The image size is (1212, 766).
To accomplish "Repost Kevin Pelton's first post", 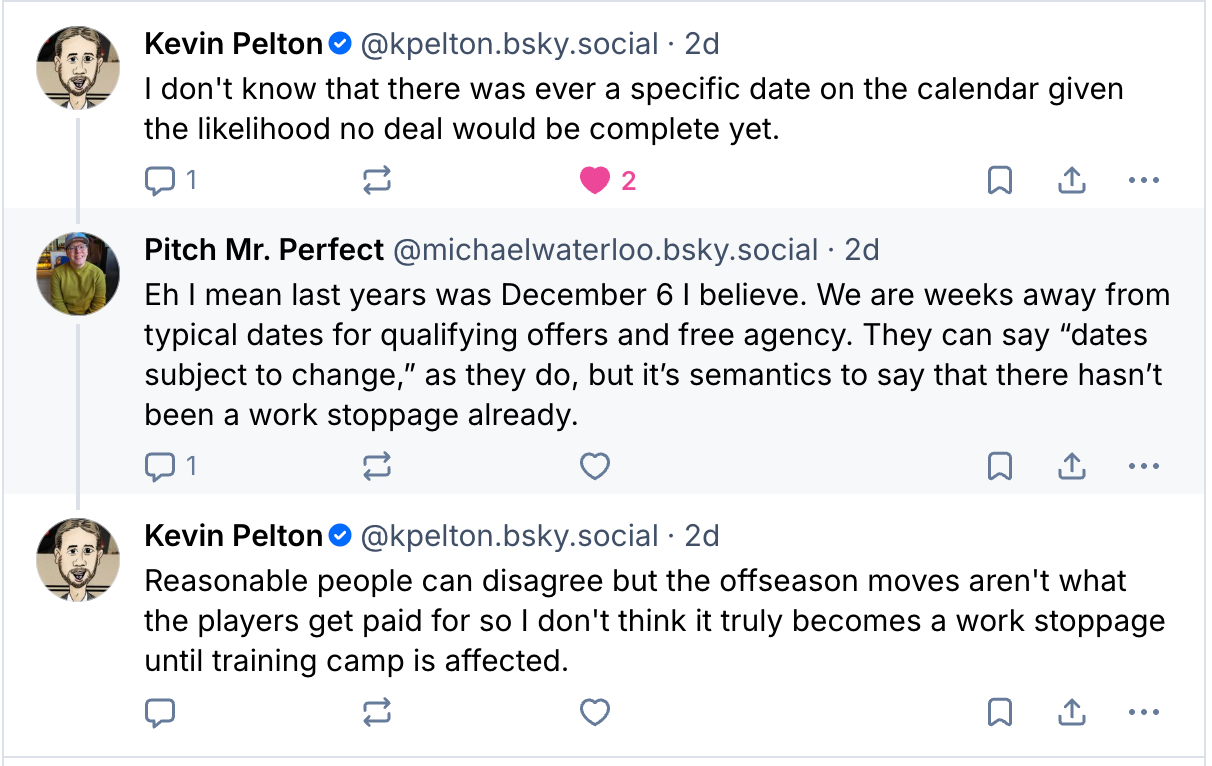I will [x=377, y=181].
